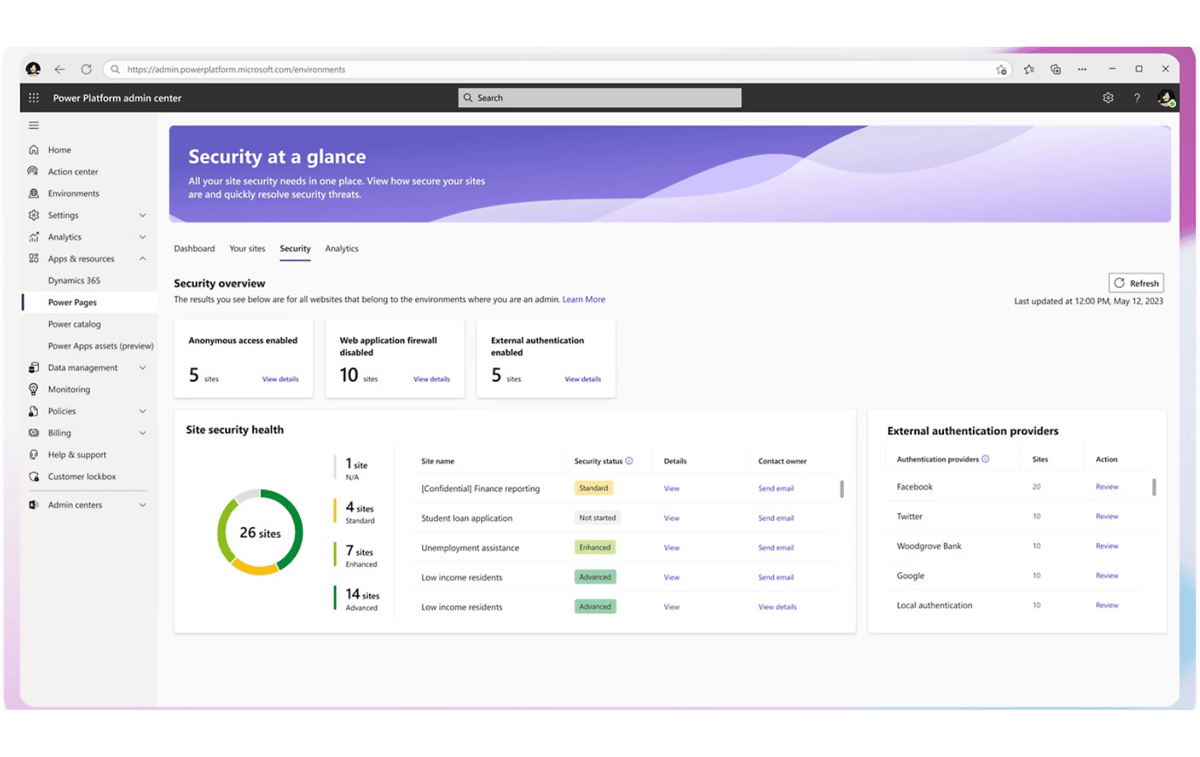Screen dimensions: 1200x757
Task: Open the browser favorites list icon
Action: pos(1029,69)
